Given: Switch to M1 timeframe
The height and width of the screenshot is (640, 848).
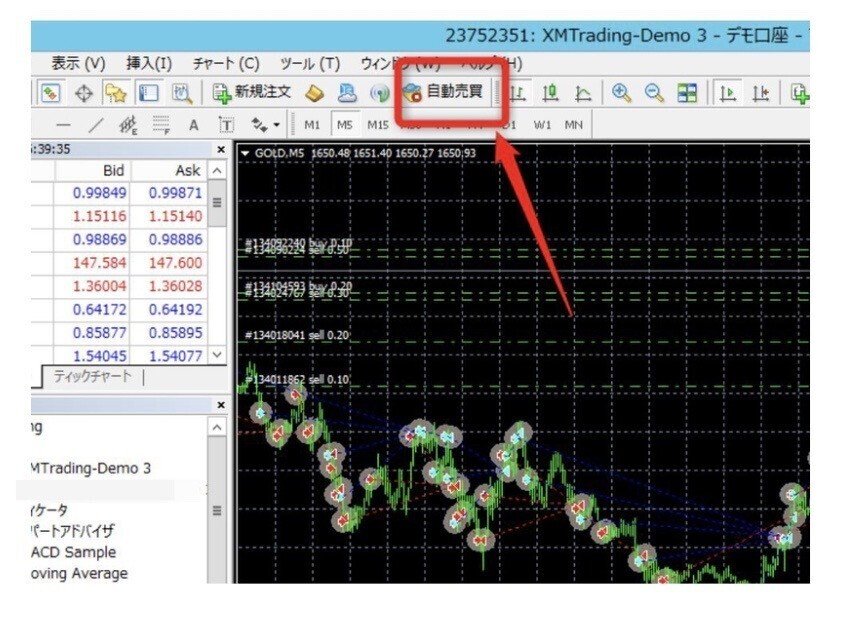Looking at the screenshot, I should coord(312,125).
